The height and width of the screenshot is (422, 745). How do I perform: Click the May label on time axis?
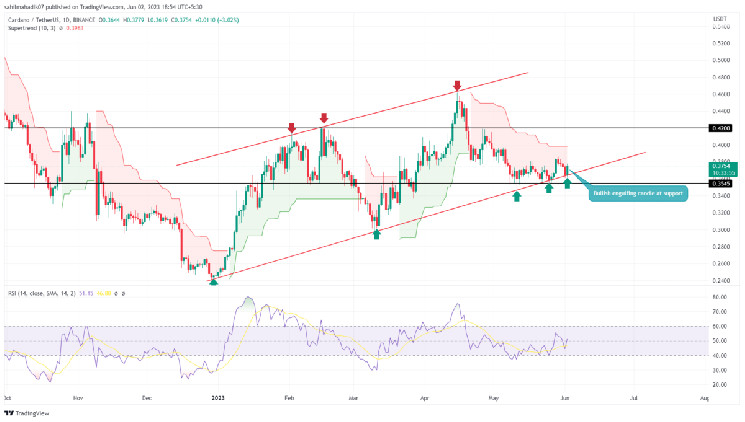[494, 398]
